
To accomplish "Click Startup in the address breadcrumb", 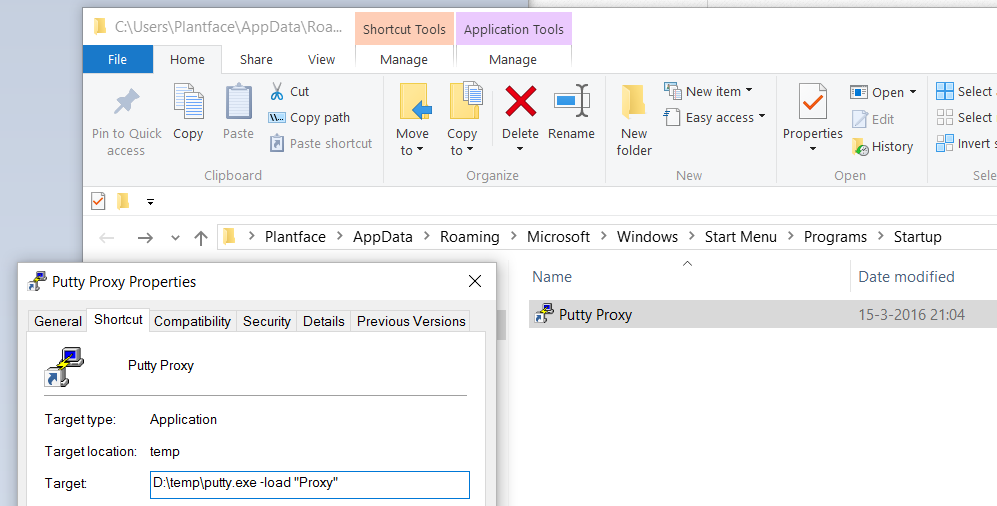I will click(x=918, y=237).
